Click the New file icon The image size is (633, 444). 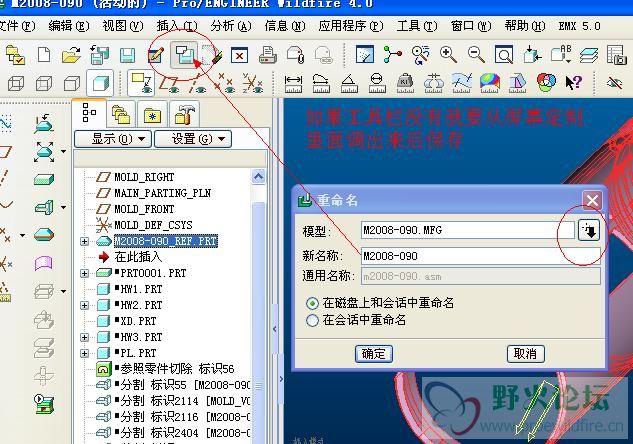point(44,54)
